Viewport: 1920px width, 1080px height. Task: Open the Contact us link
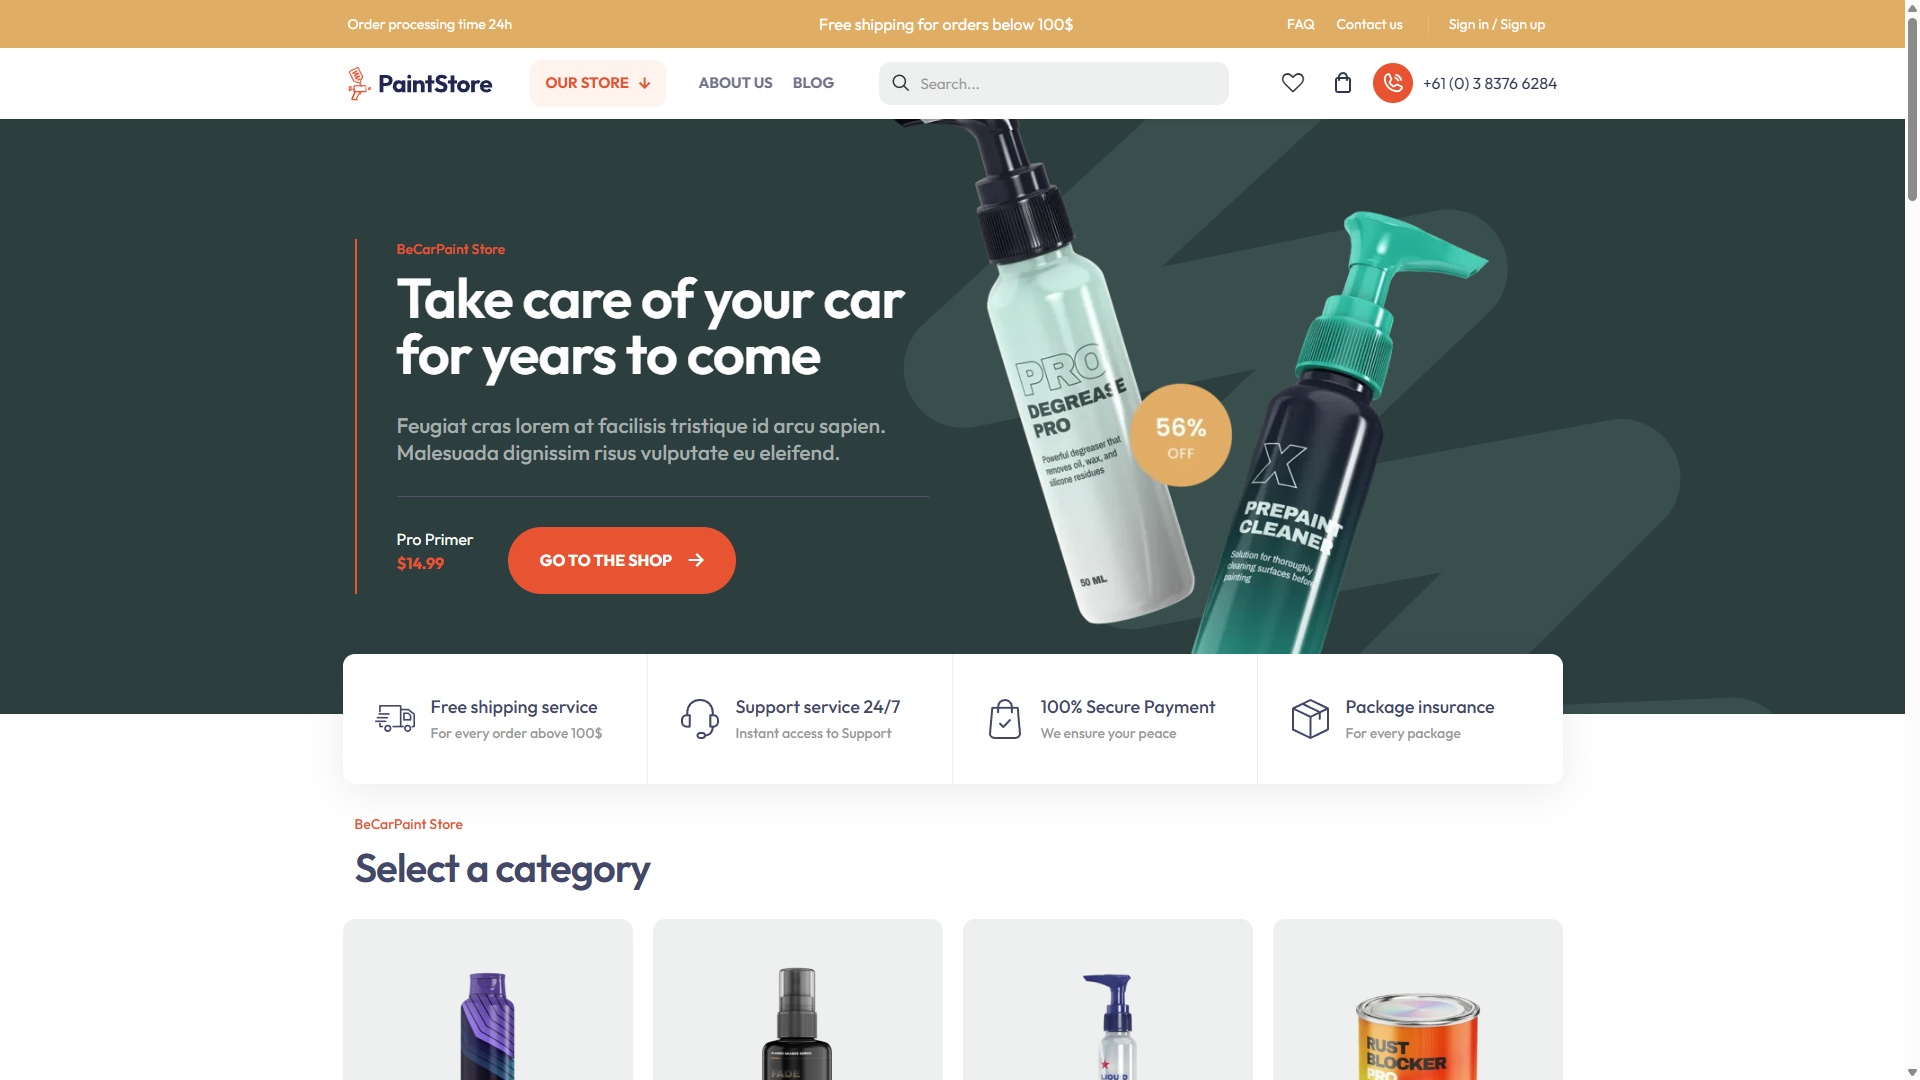click(1369, 24)
